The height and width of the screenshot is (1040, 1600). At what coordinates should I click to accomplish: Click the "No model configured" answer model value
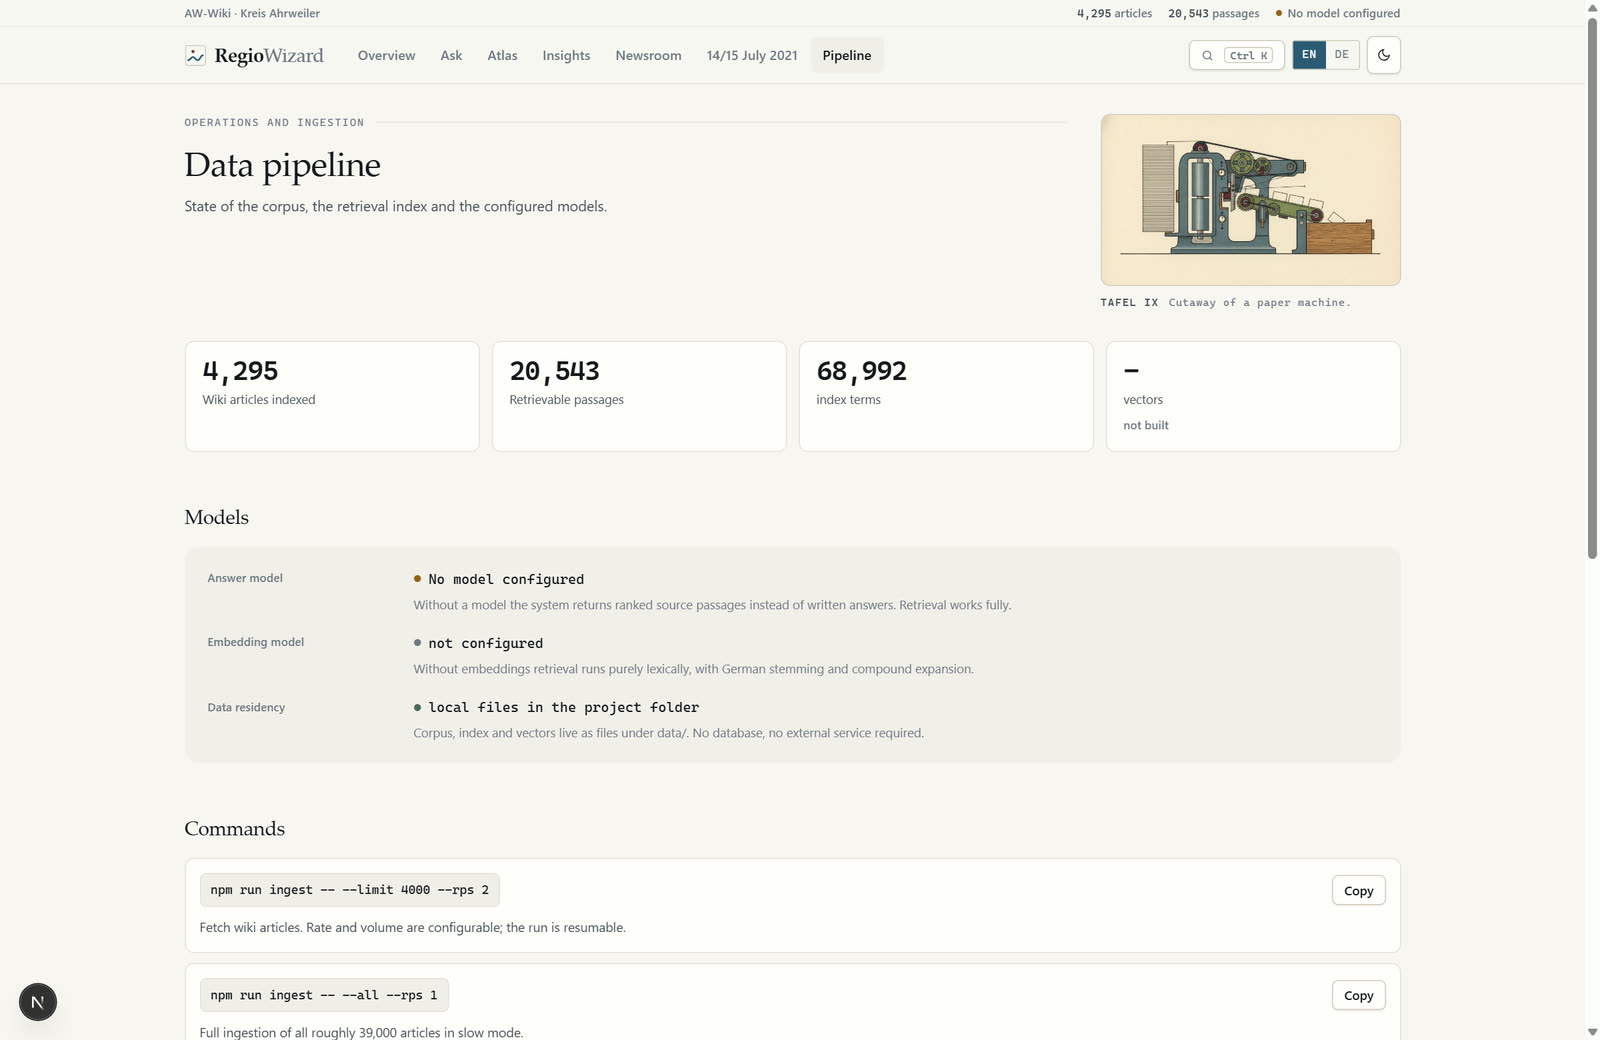[x=506, y=579]
